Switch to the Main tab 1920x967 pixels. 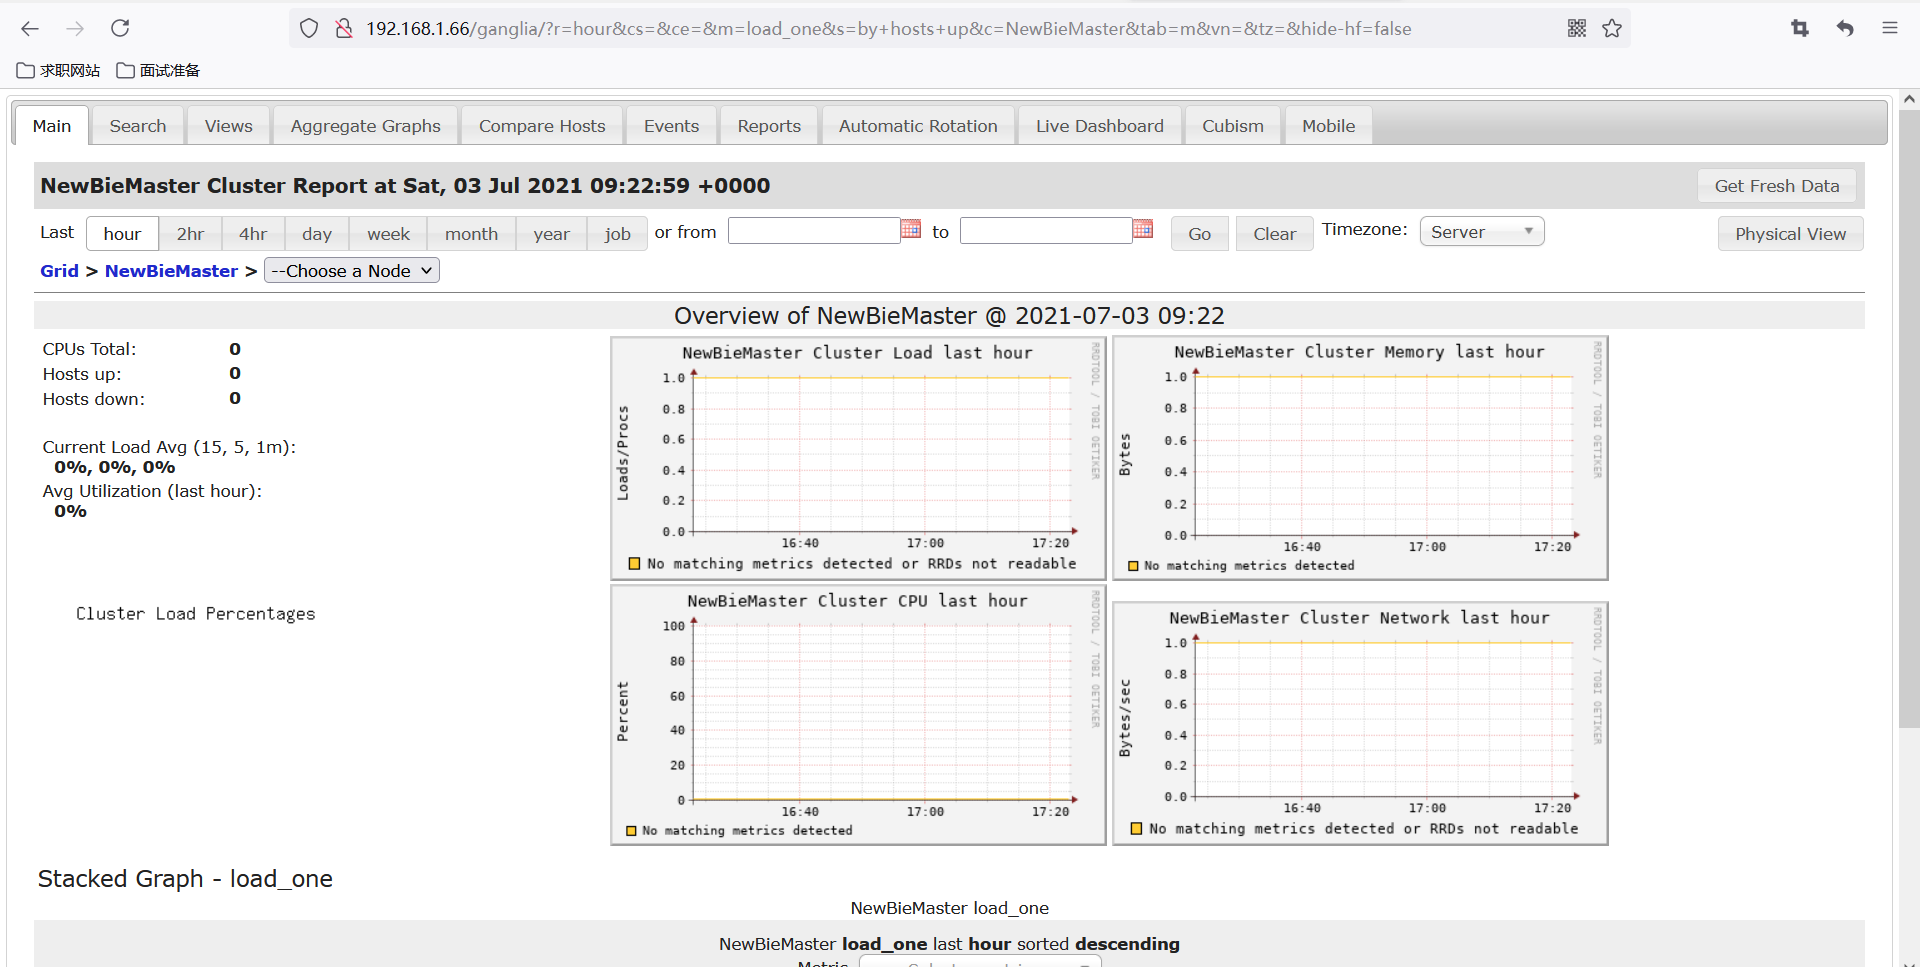click(52, 126)
